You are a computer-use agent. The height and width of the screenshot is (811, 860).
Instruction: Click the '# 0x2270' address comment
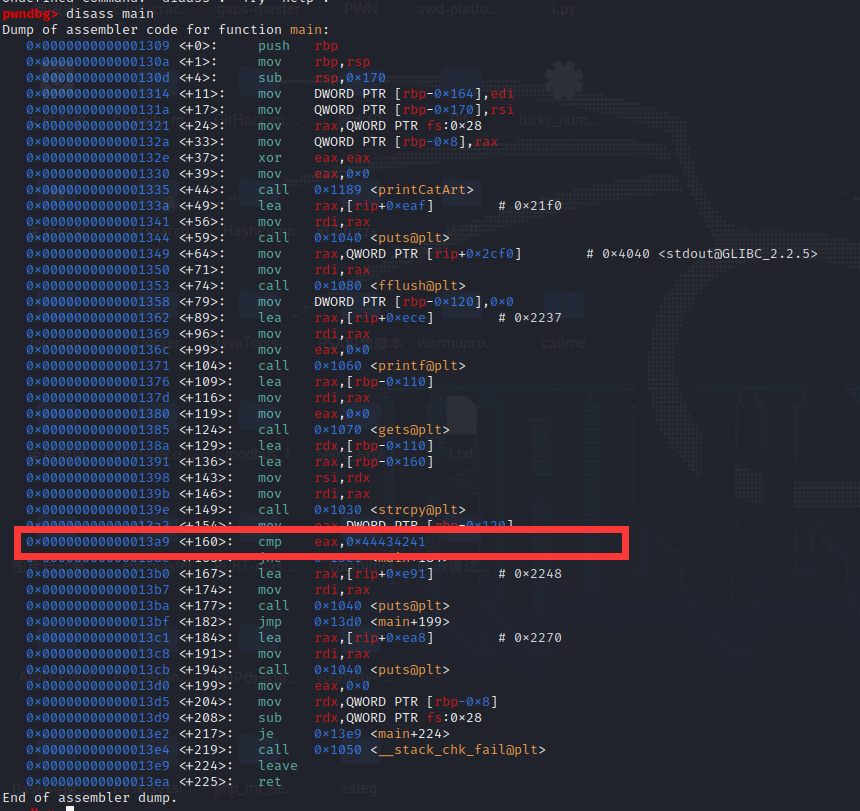(530, 637)
